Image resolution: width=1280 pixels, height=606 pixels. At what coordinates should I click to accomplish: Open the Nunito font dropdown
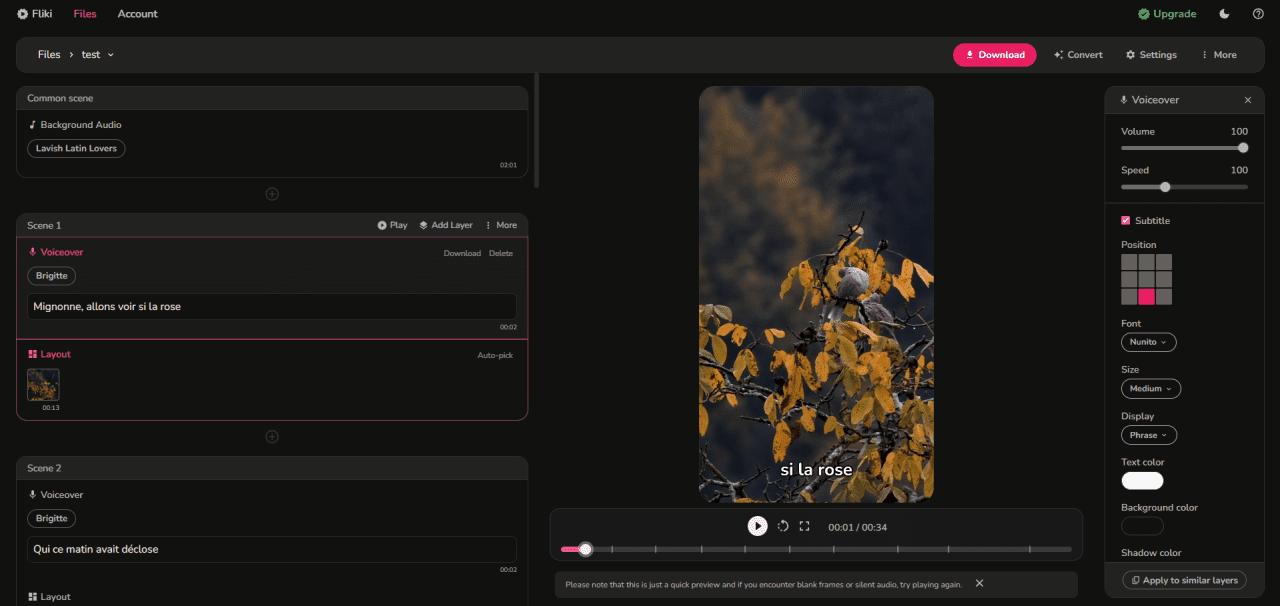point(1149,342)
